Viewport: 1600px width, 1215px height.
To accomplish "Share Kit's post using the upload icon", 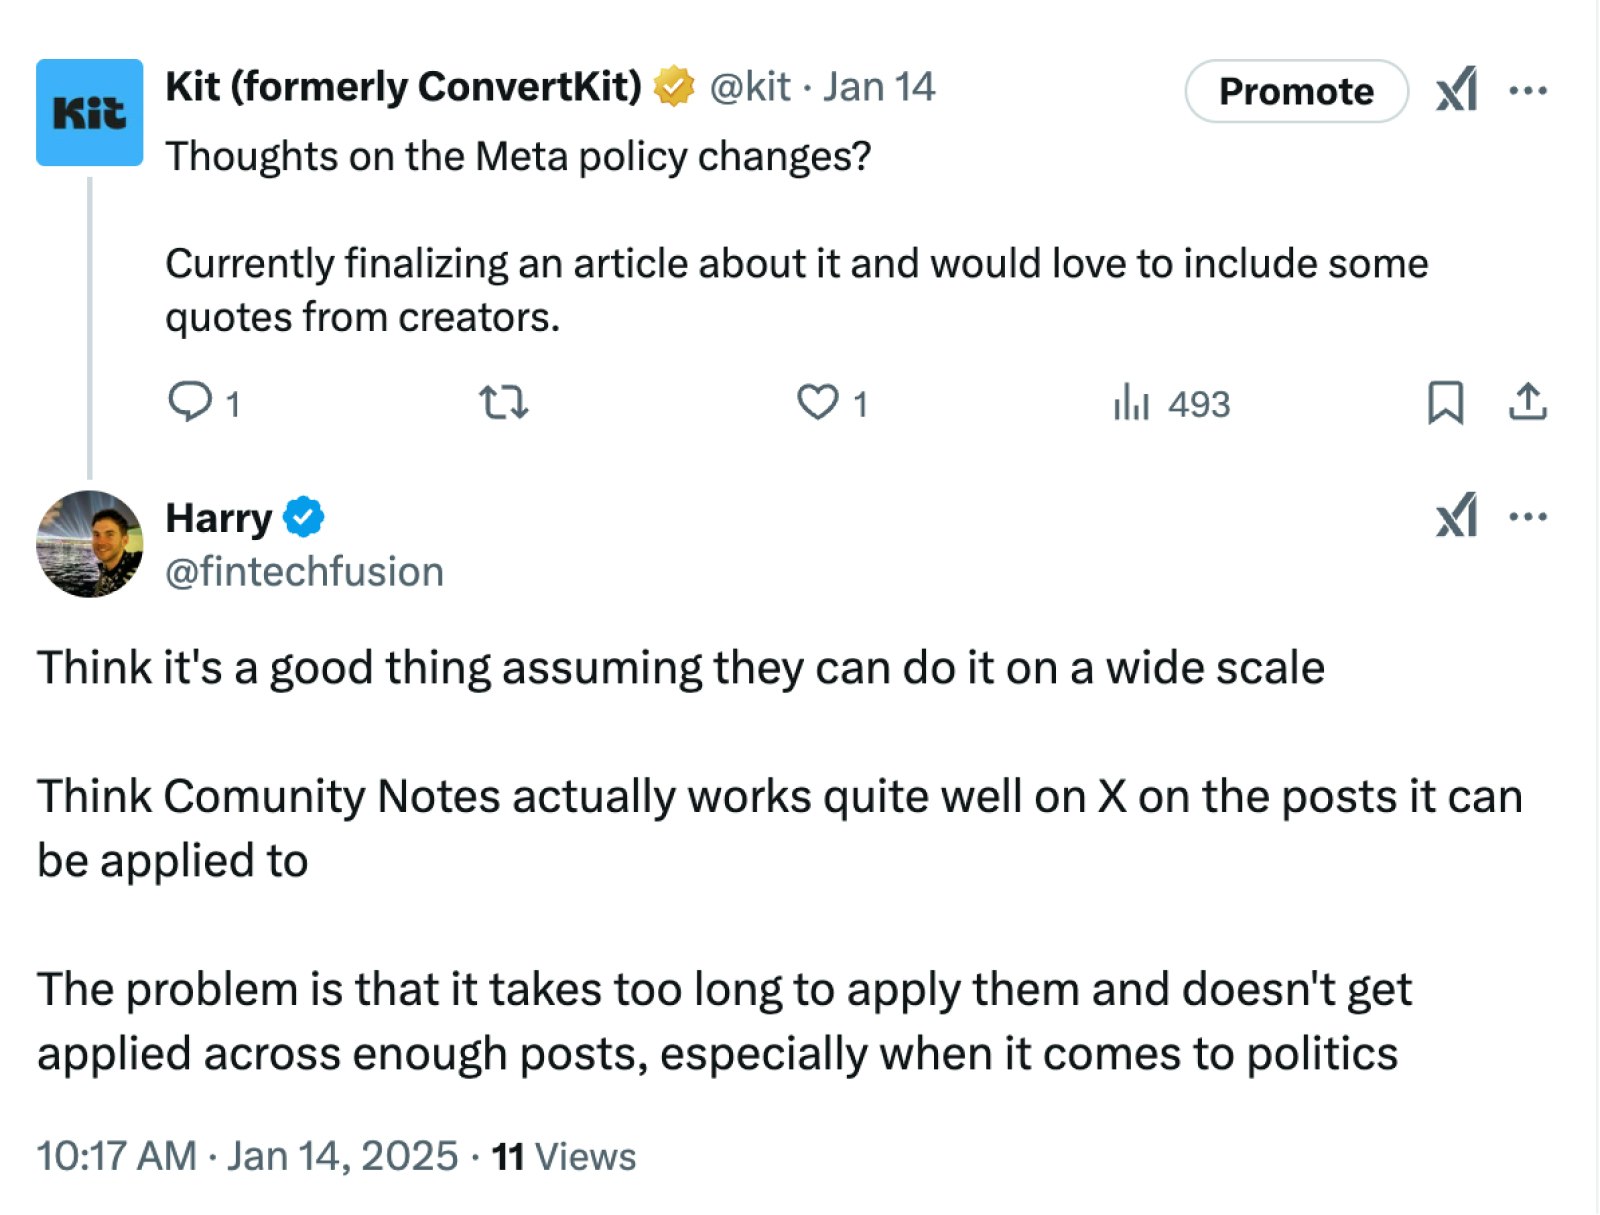I will point(1527,402).
